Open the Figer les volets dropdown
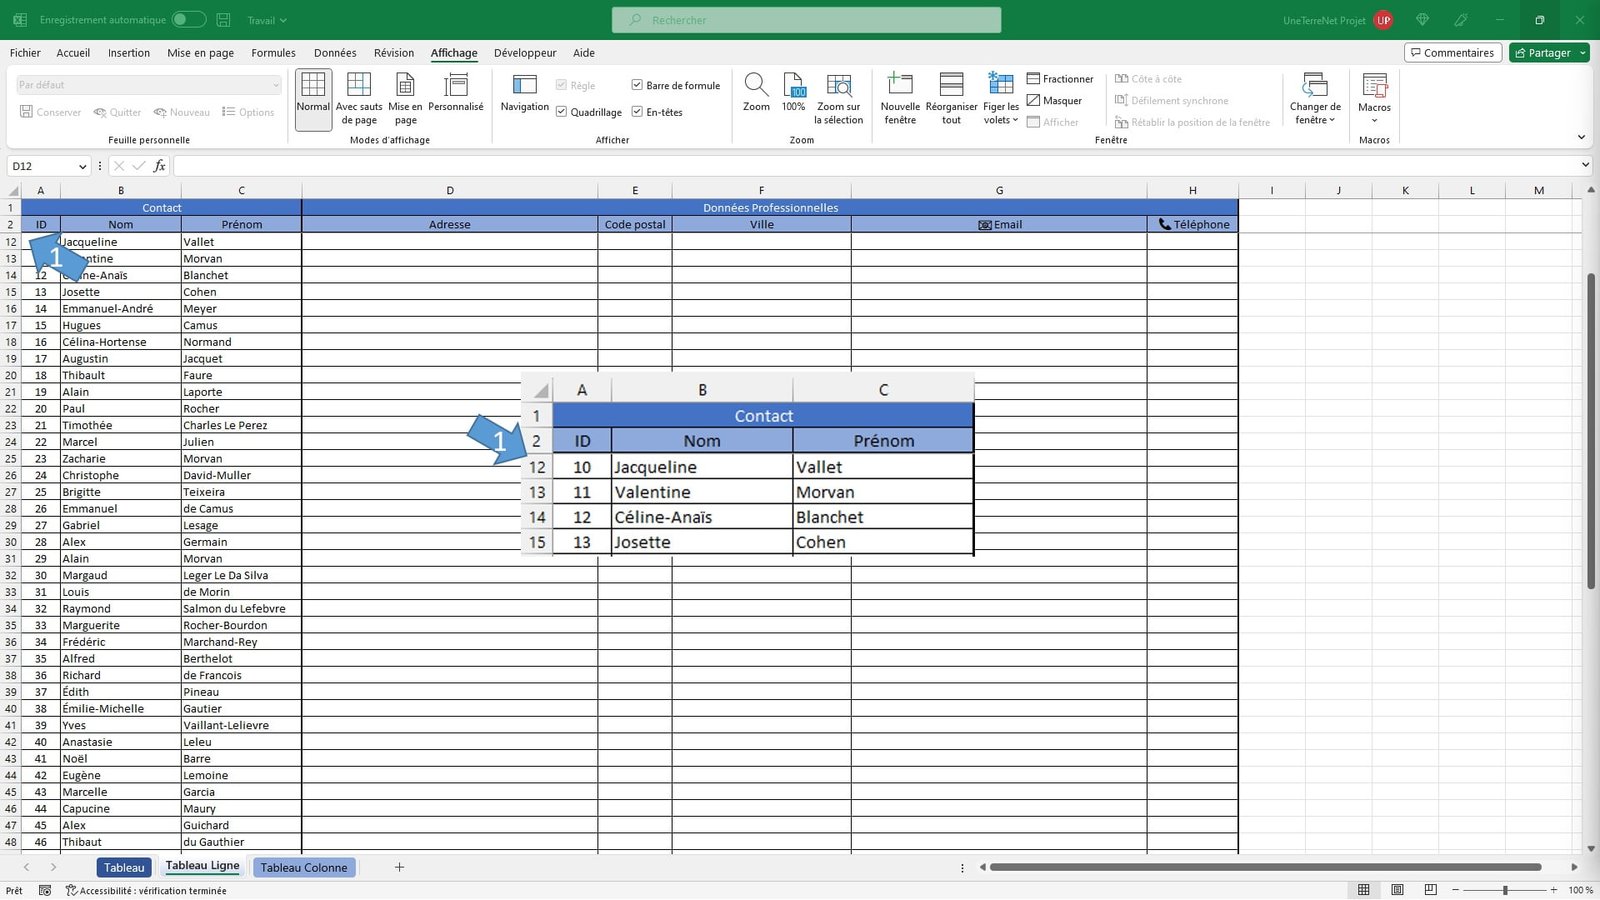1600x900 pixels. (999, 97)
